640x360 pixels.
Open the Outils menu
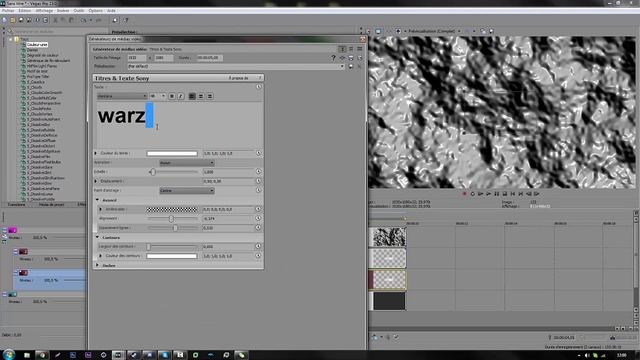click(x=79, y=11)
